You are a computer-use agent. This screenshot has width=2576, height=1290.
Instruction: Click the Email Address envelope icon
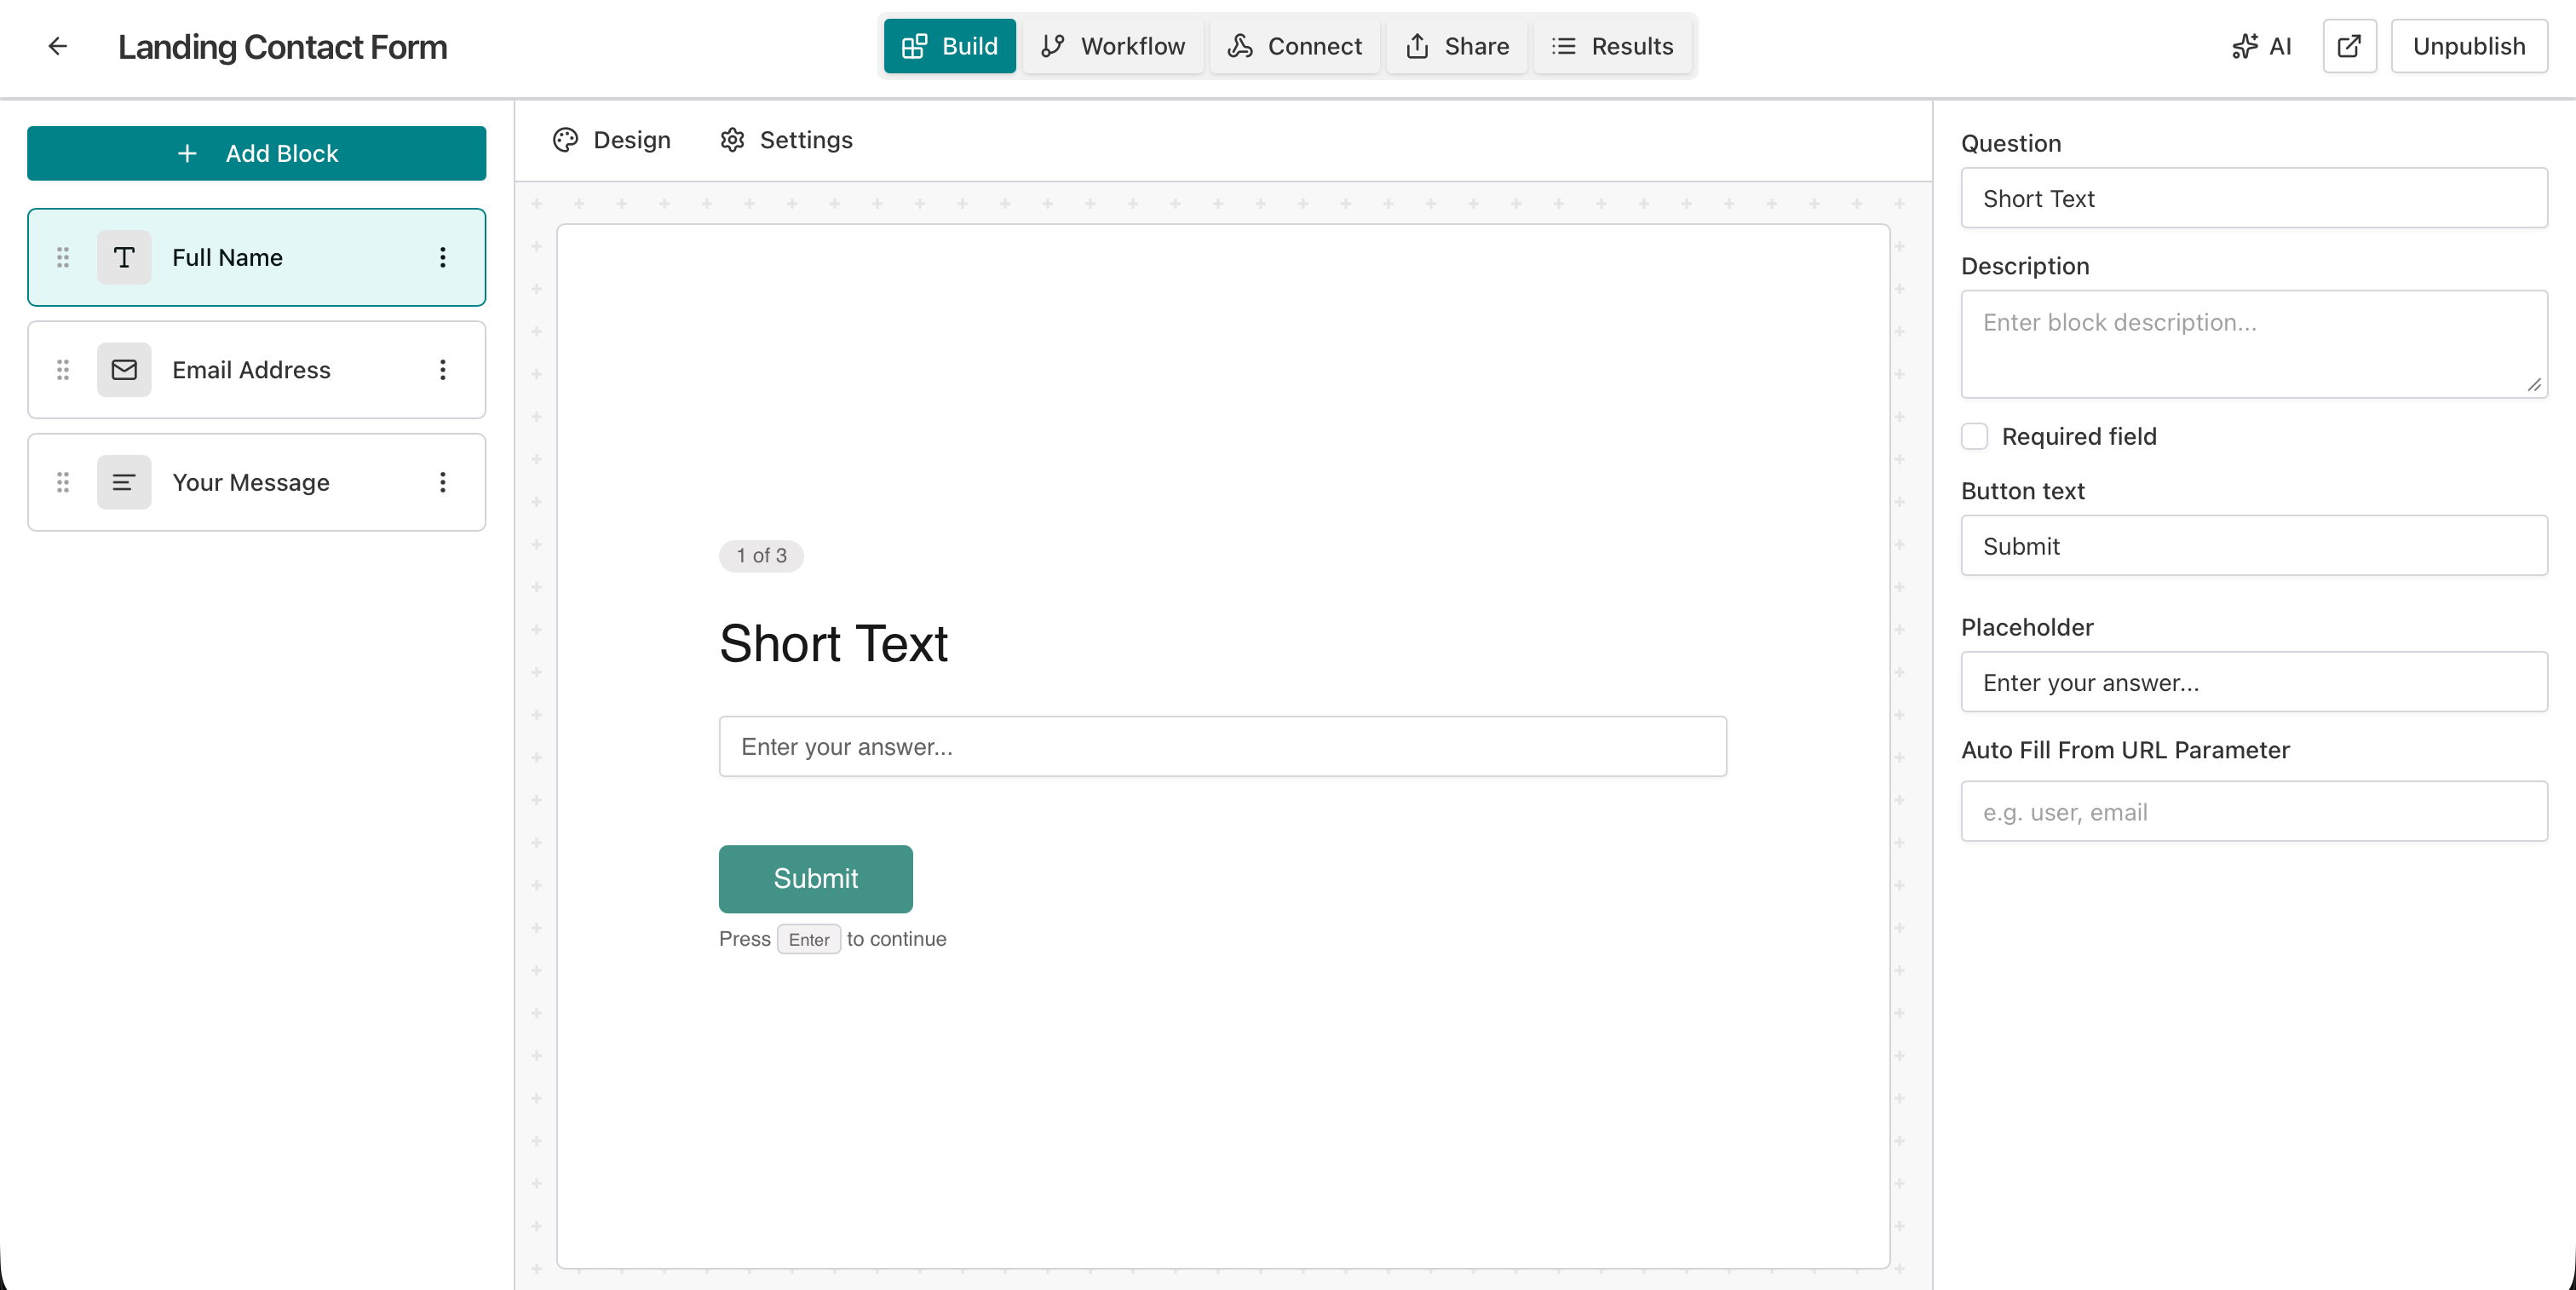(x=124, y=369)
